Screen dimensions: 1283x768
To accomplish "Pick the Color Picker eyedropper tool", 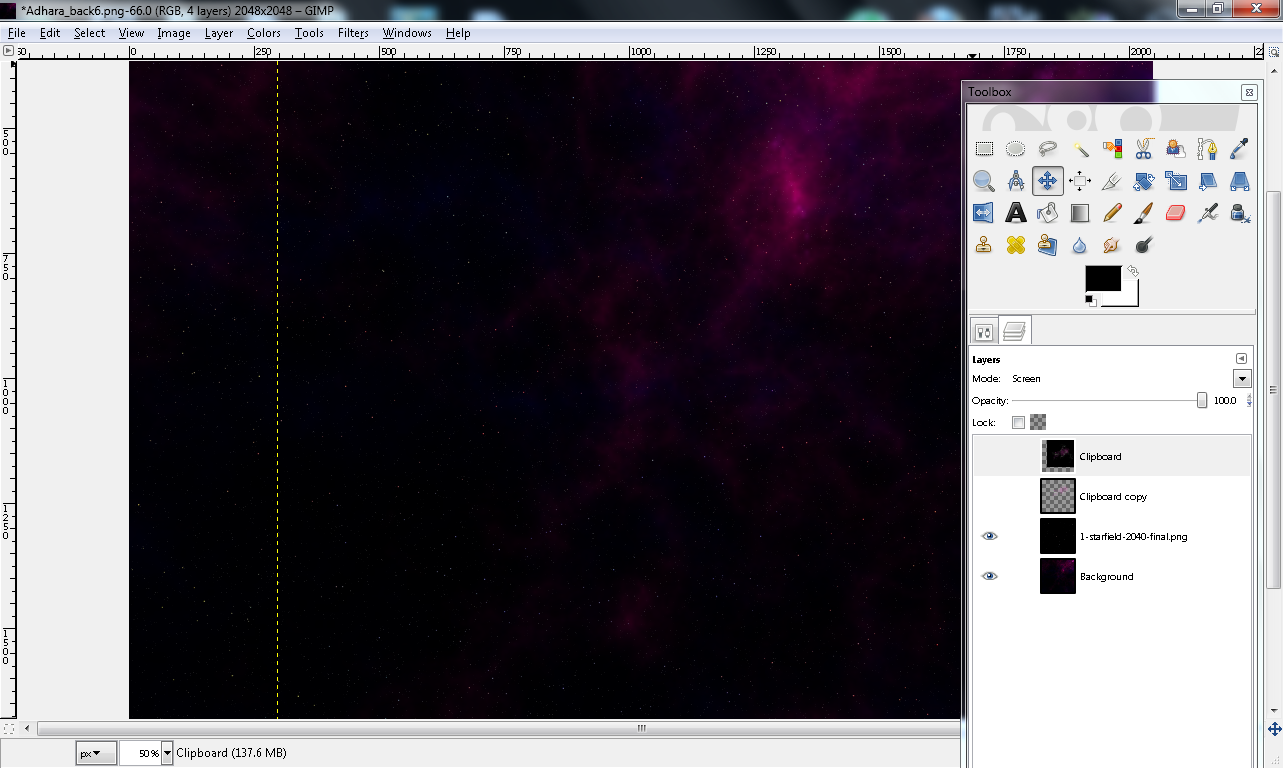I will click(x=1240, y=149).
